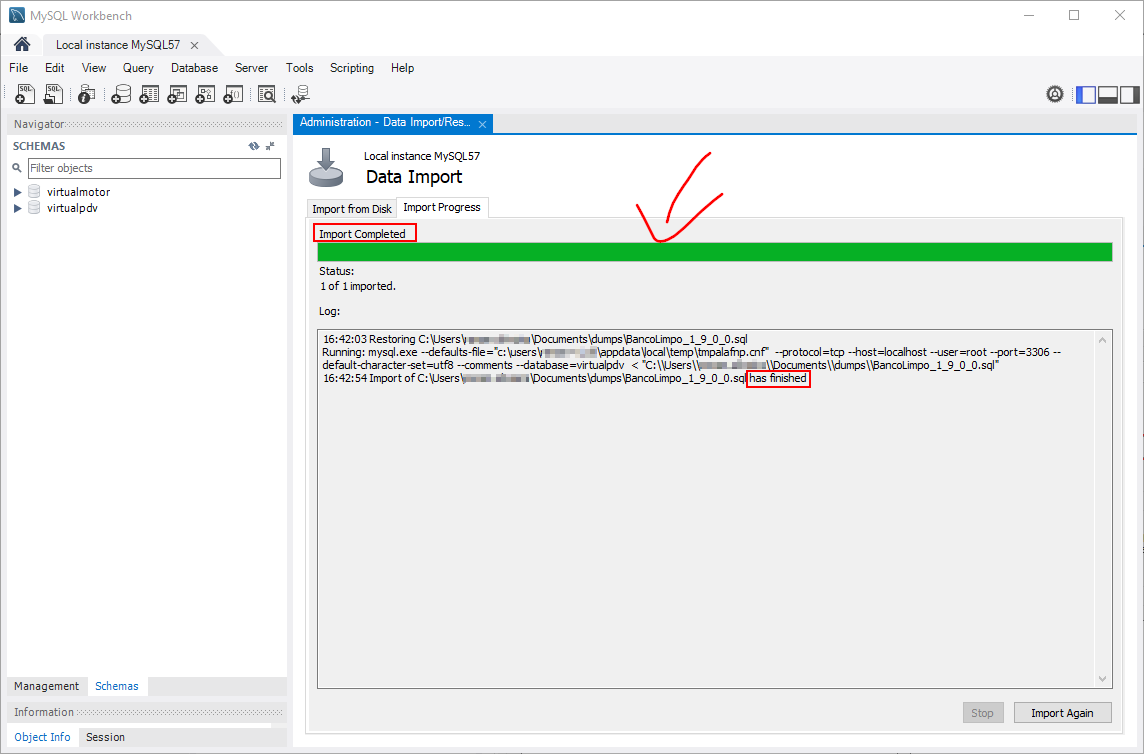Click the green import progress bar

pyautogui.click(x=715, y=252)
